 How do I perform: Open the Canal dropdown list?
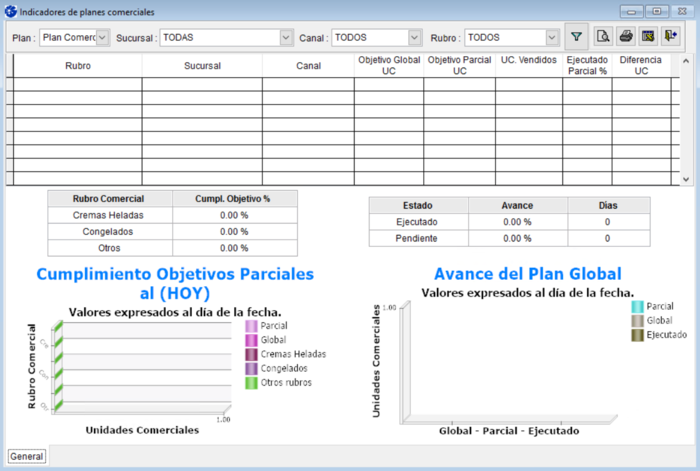click(415, 37)
